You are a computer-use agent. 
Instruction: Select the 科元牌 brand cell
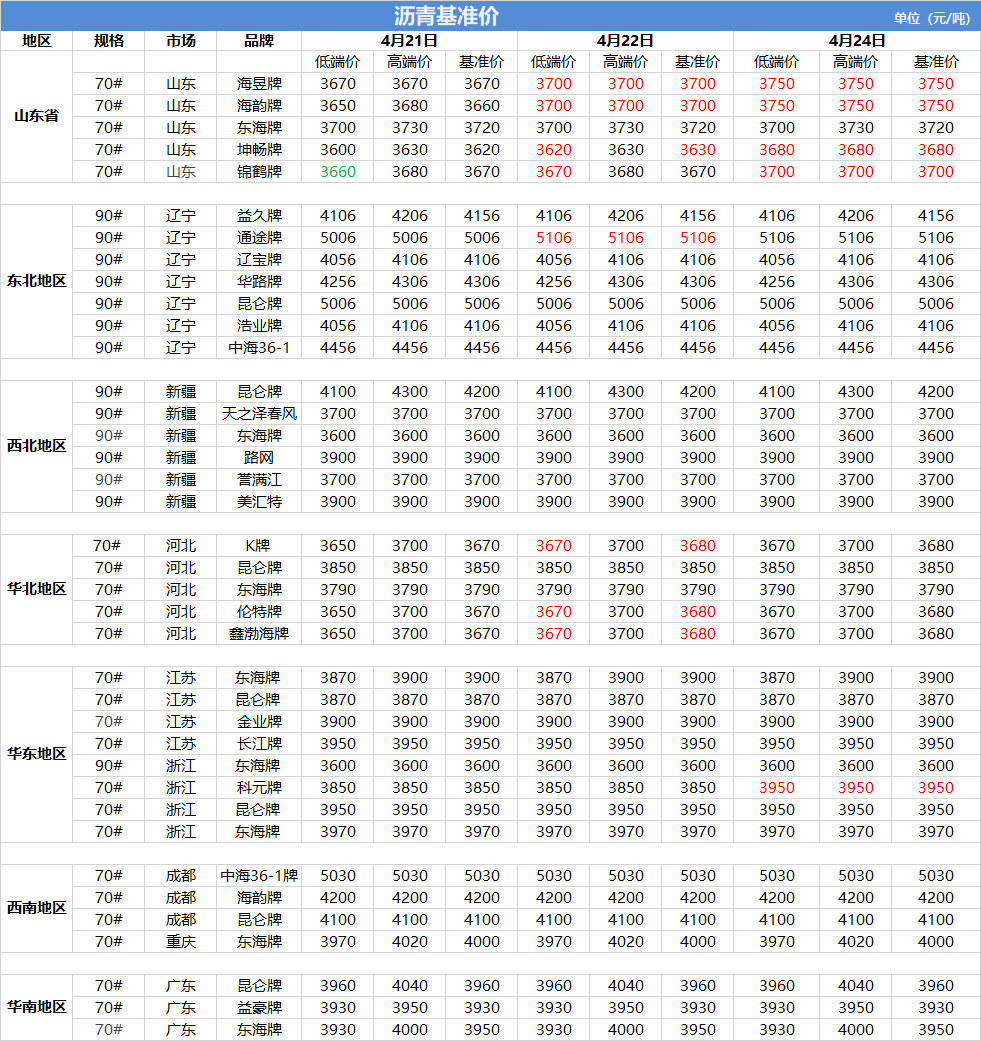point(259,788)
